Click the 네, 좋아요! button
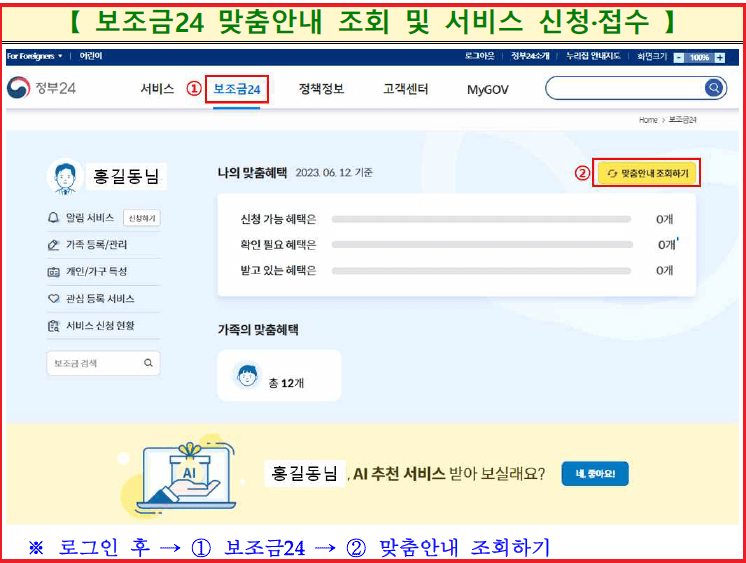The width and height of the screenshot is (746, 563). [x=595, y=474]
